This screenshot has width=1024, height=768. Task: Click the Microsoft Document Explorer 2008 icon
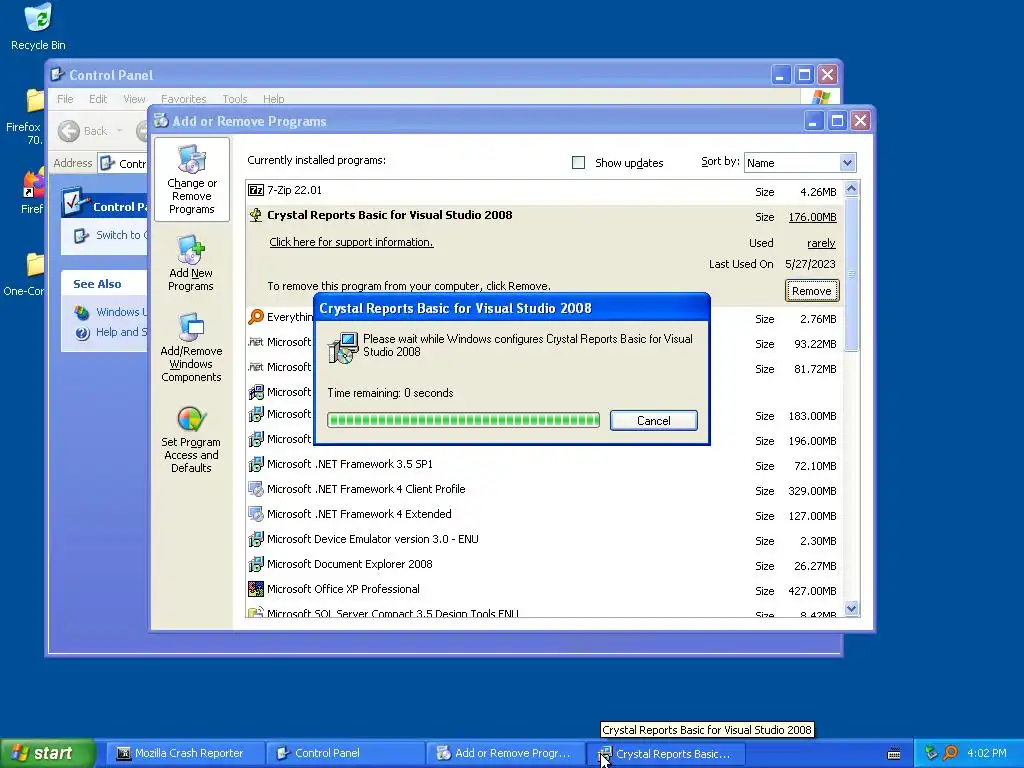pyautogui.click(x=256, y=564)
